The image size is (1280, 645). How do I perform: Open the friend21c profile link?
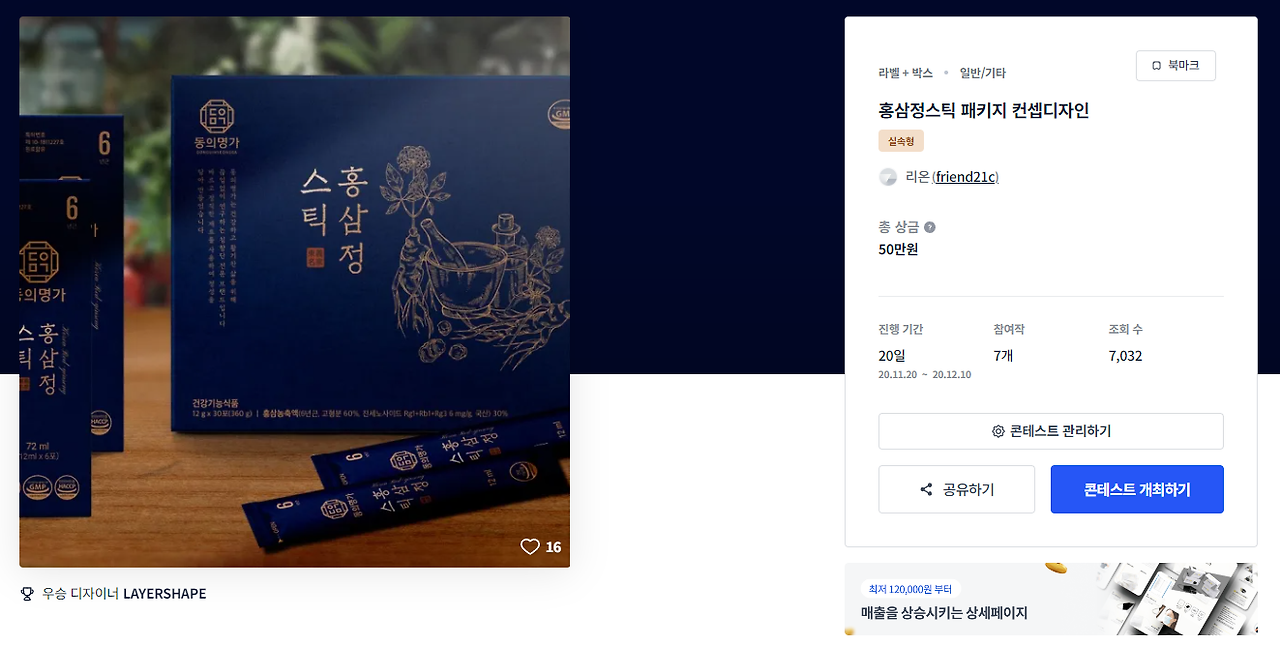[965, 177]
